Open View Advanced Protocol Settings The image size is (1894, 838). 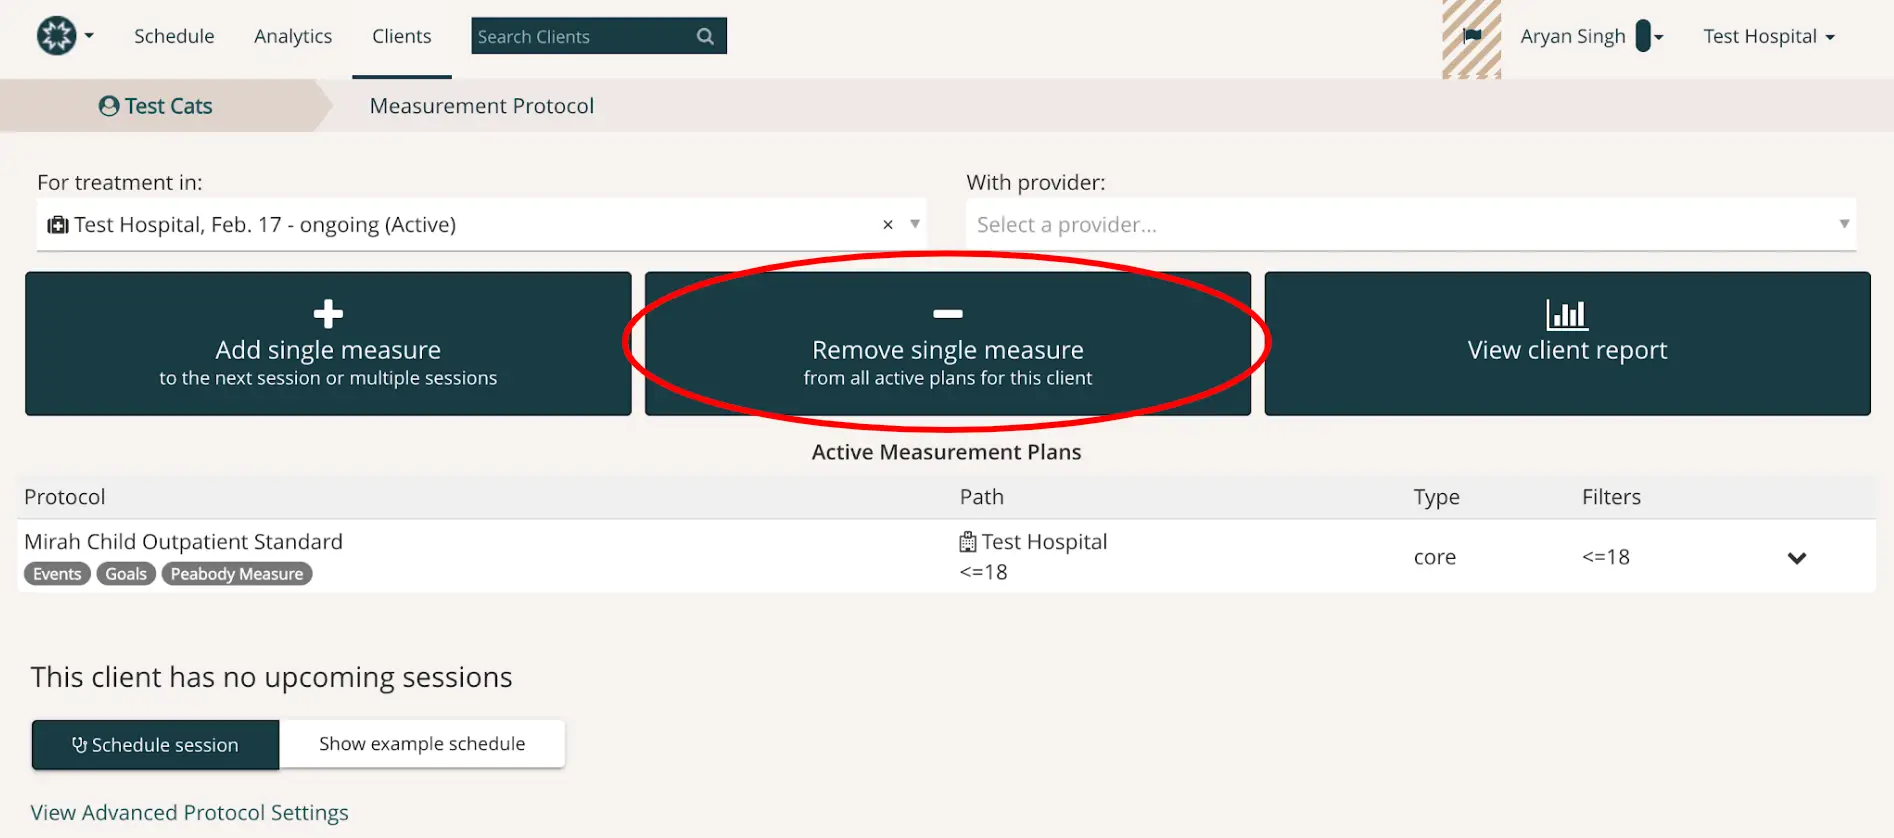click(189, 812)
